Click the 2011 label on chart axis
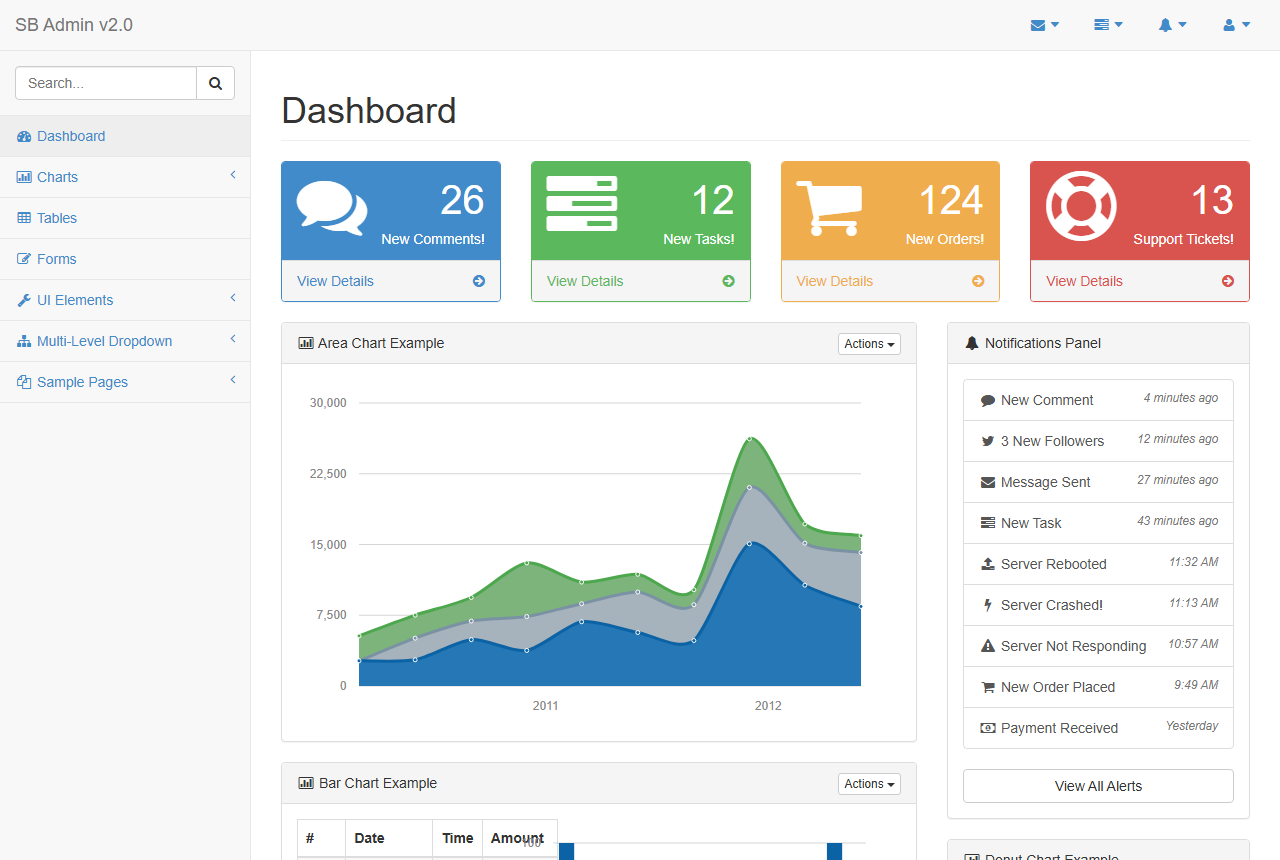This screenshot has height=860, width=1280. point(545,706)
